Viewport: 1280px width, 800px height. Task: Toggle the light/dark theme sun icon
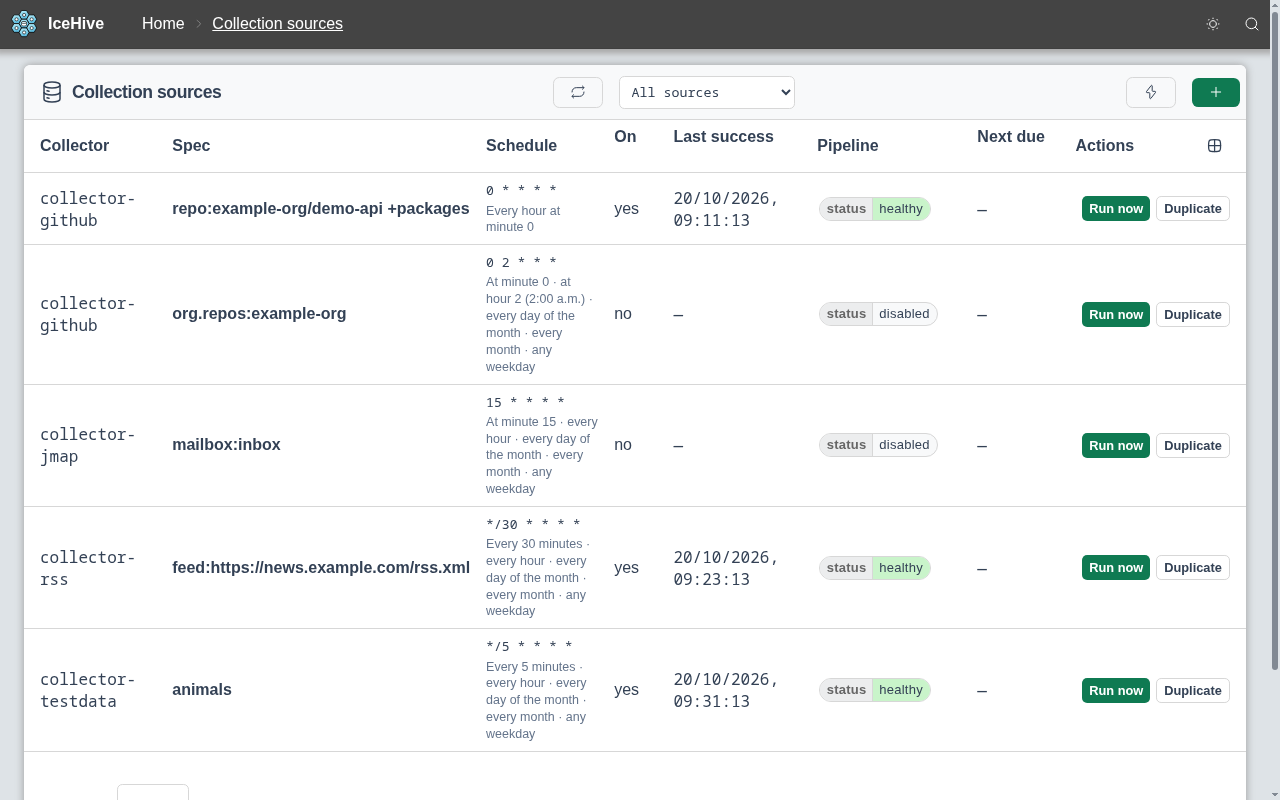(x=1213, y=24)
